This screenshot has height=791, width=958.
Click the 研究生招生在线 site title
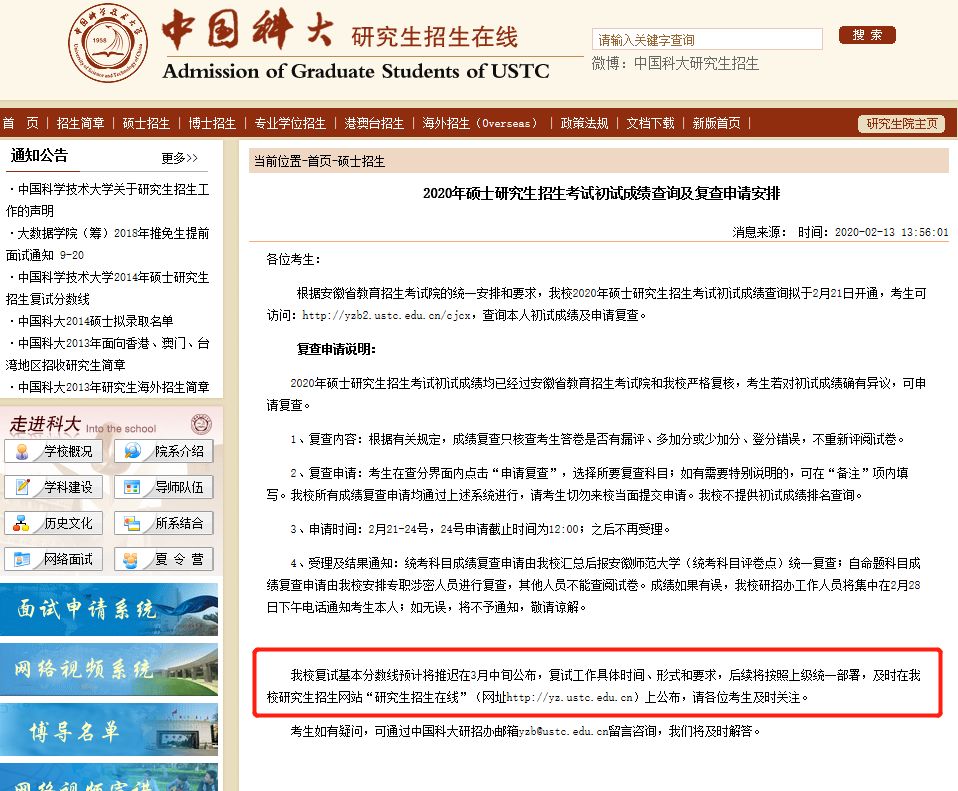click(434, 37)
